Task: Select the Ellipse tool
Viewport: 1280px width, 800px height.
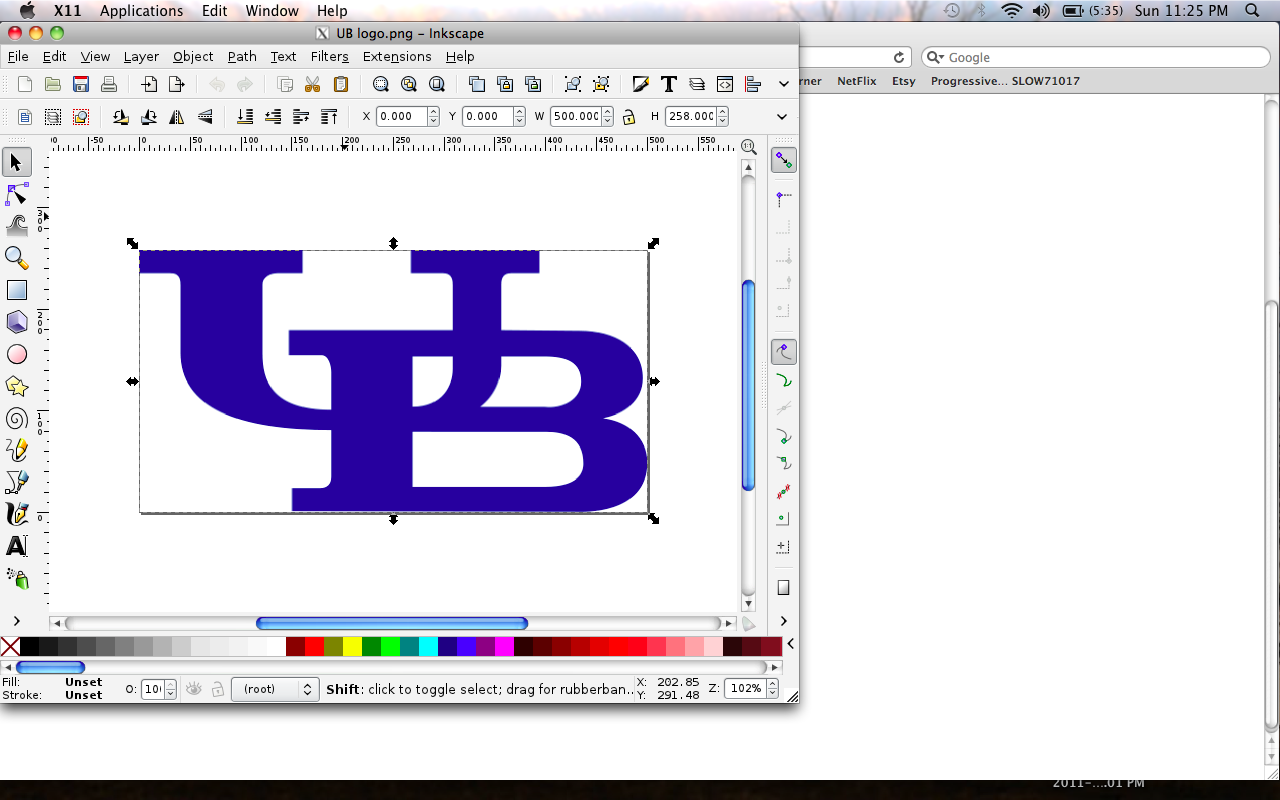Action: click(x=16, y=354)
